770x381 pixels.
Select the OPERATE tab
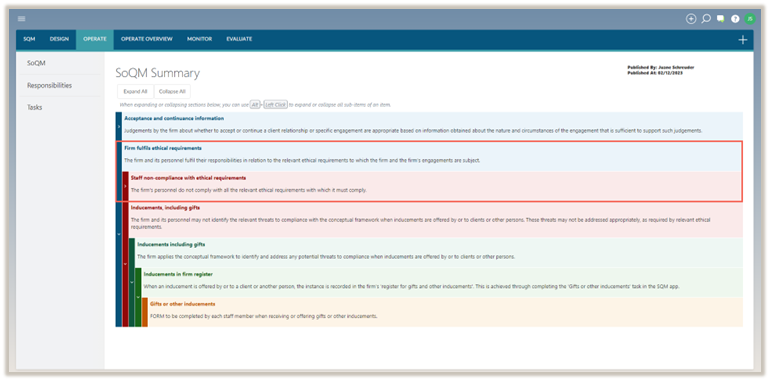point(95,39)
